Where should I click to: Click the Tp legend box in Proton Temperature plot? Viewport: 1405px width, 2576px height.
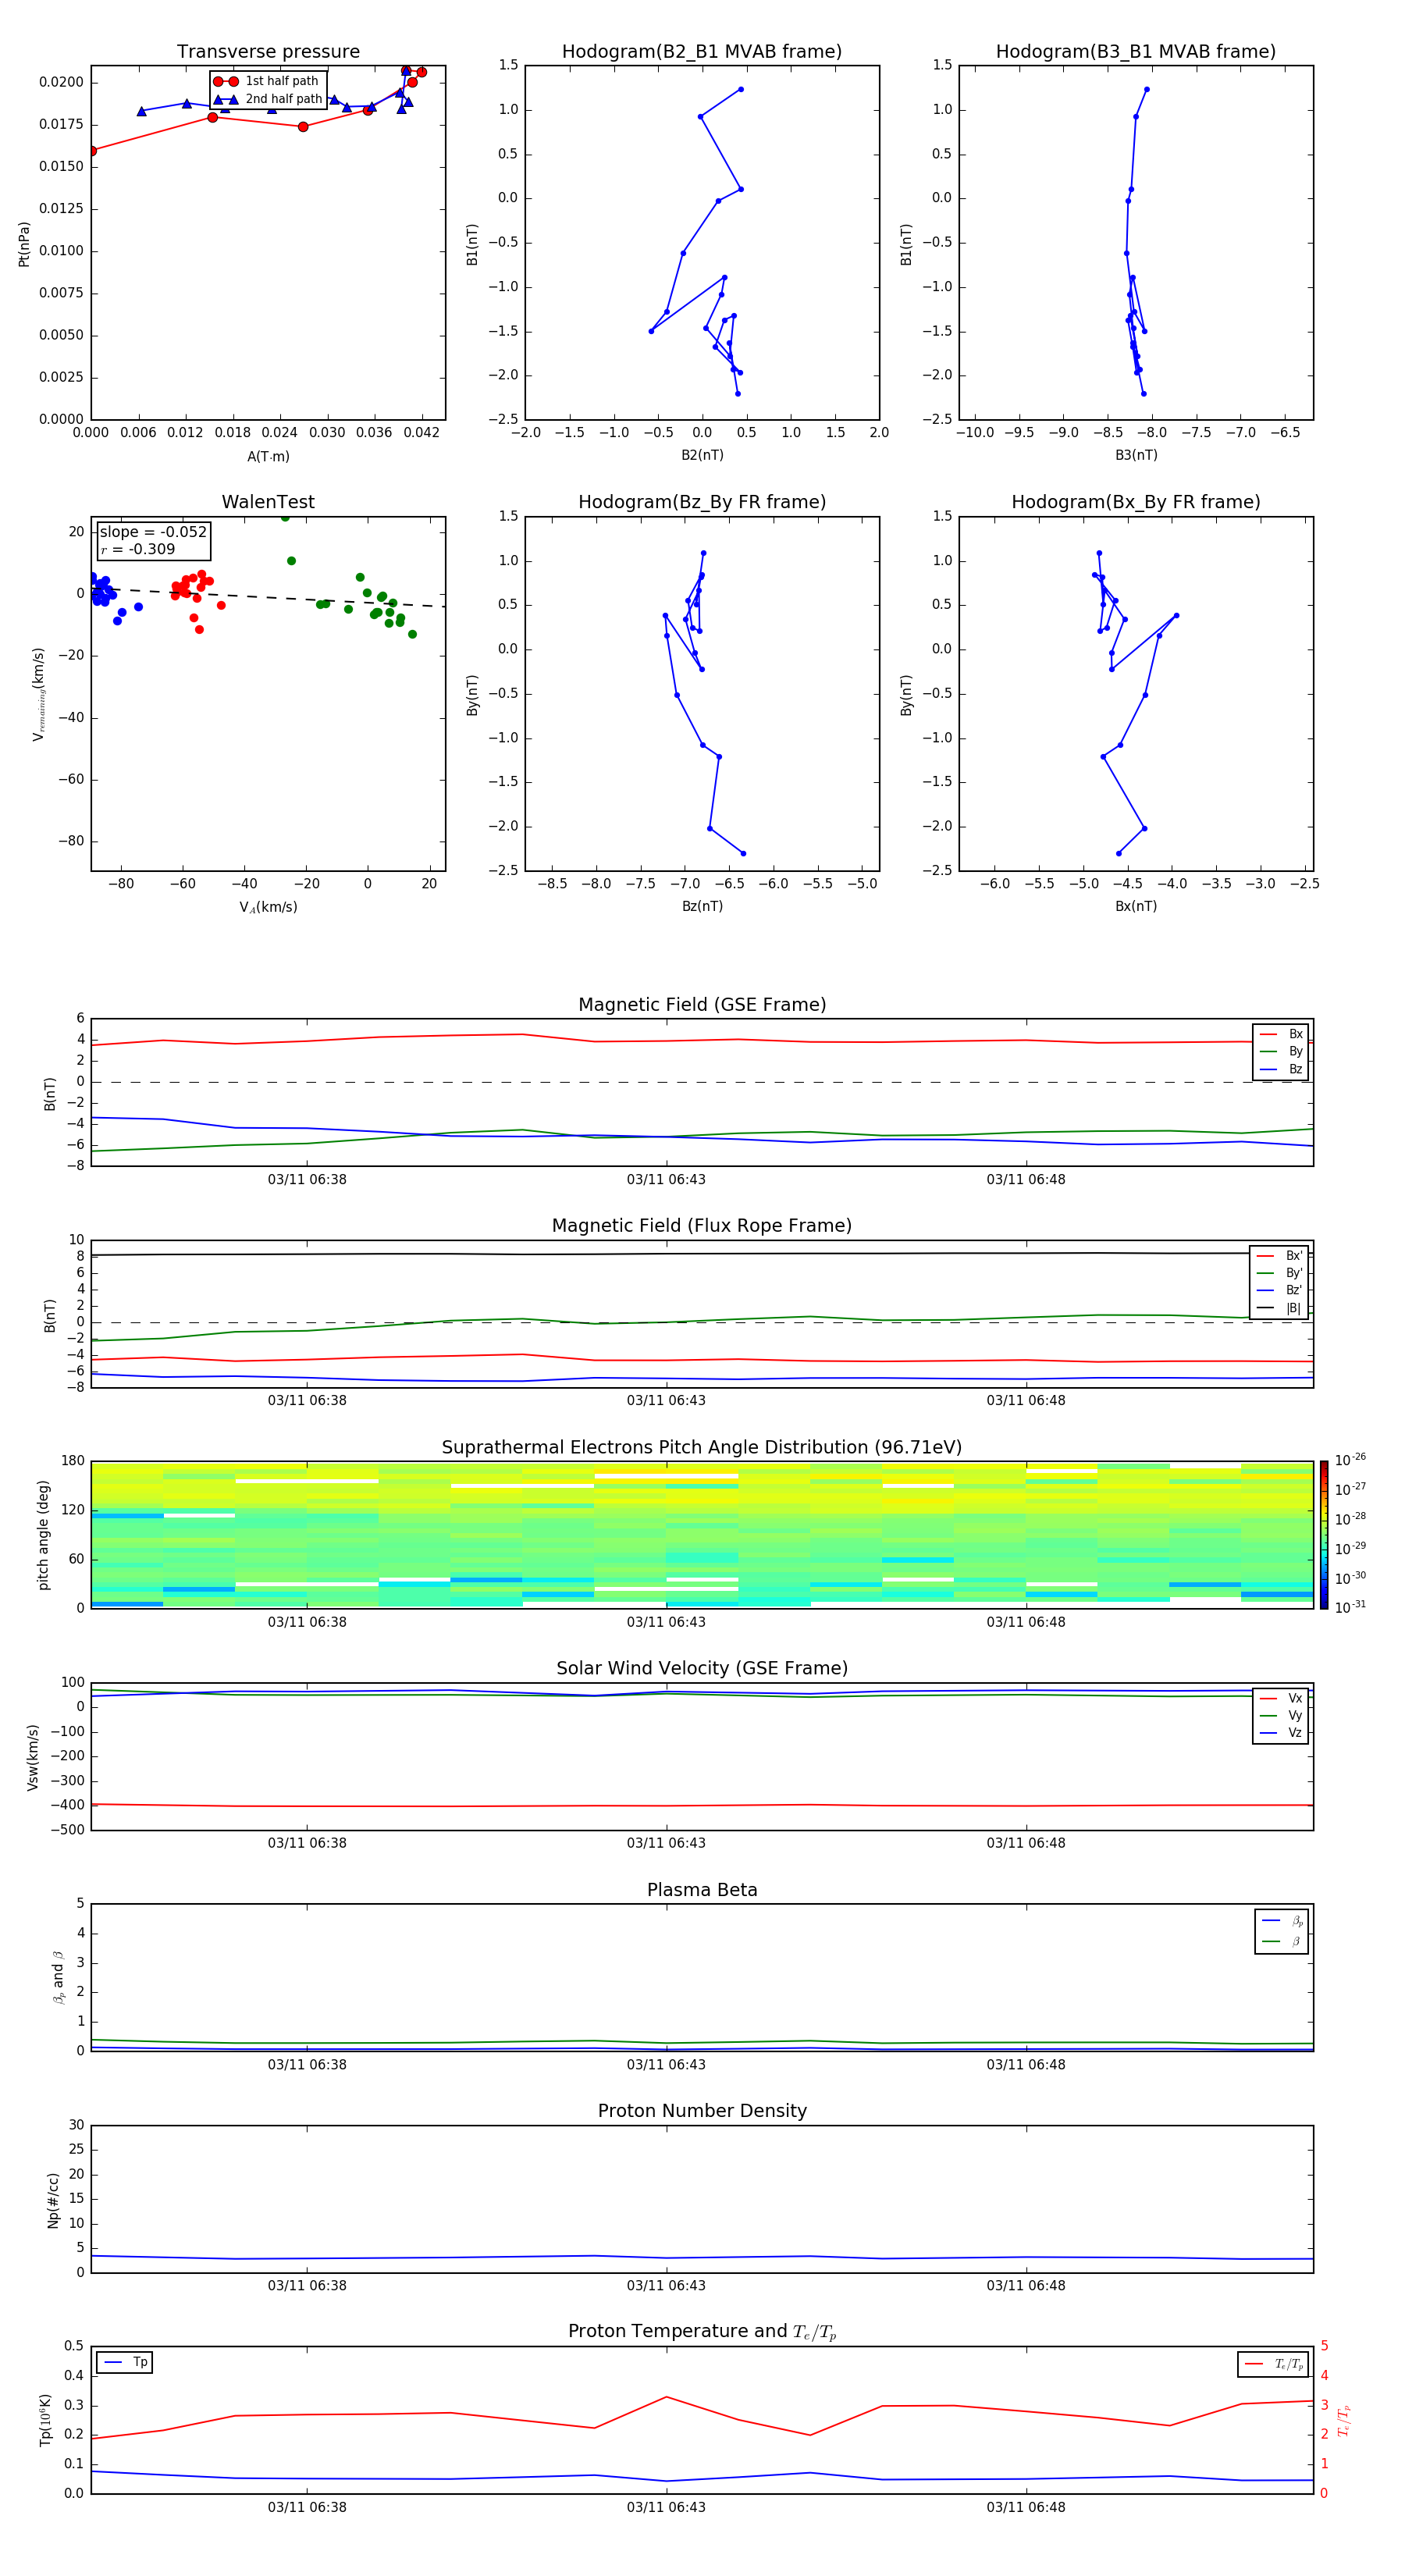(125, 2362)
